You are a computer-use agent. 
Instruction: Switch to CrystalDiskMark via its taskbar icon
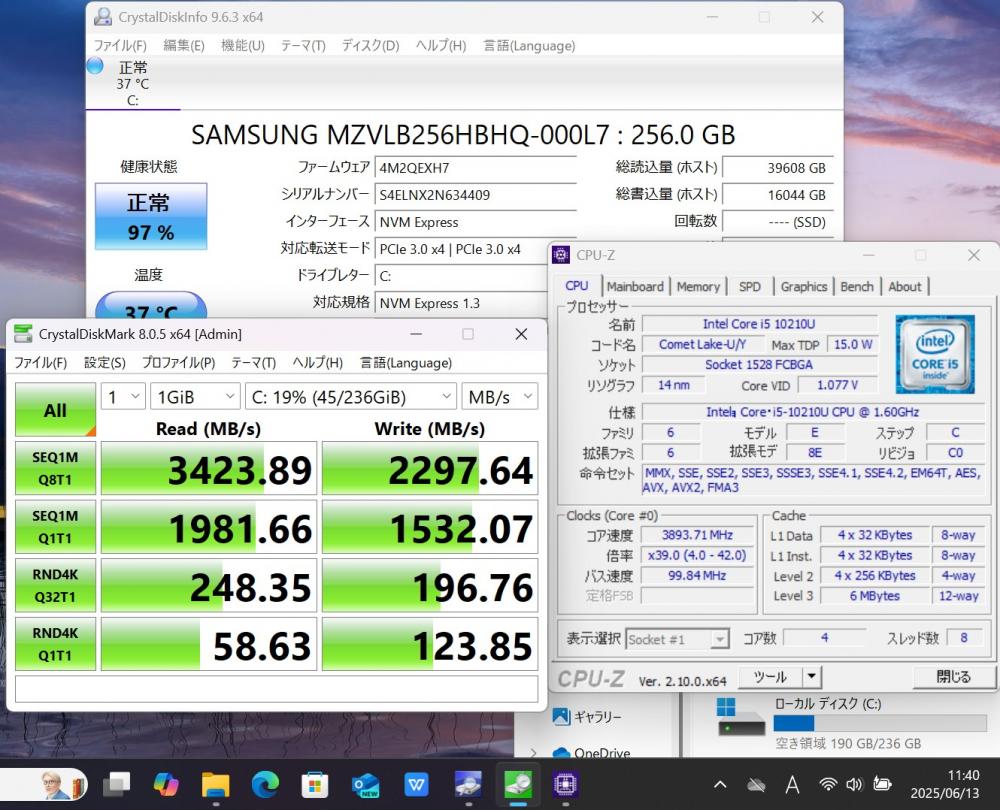click(518, 784)
